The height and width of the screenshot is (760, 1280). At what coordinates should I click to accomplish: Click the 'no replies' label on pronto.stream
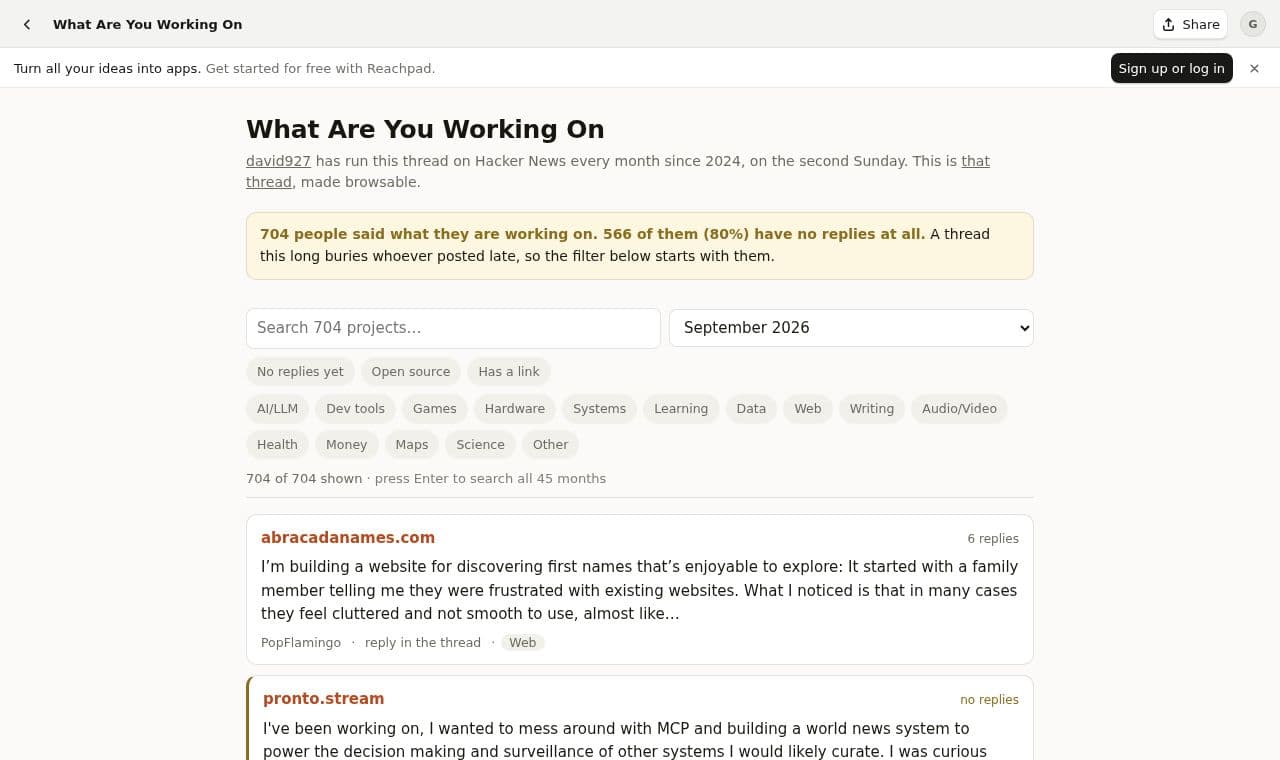[x=989, y=700]
